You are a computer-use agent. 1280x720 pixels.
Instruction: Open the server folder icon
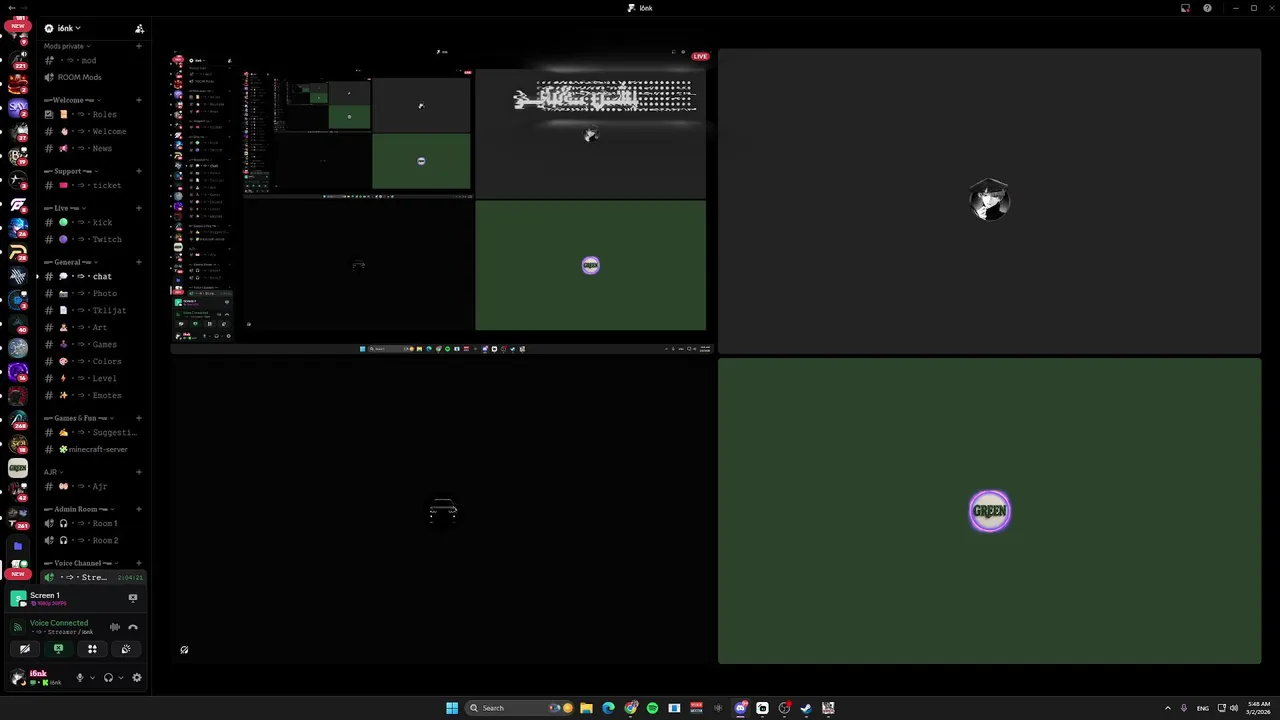pyautogui.click(x=18, y=546)
